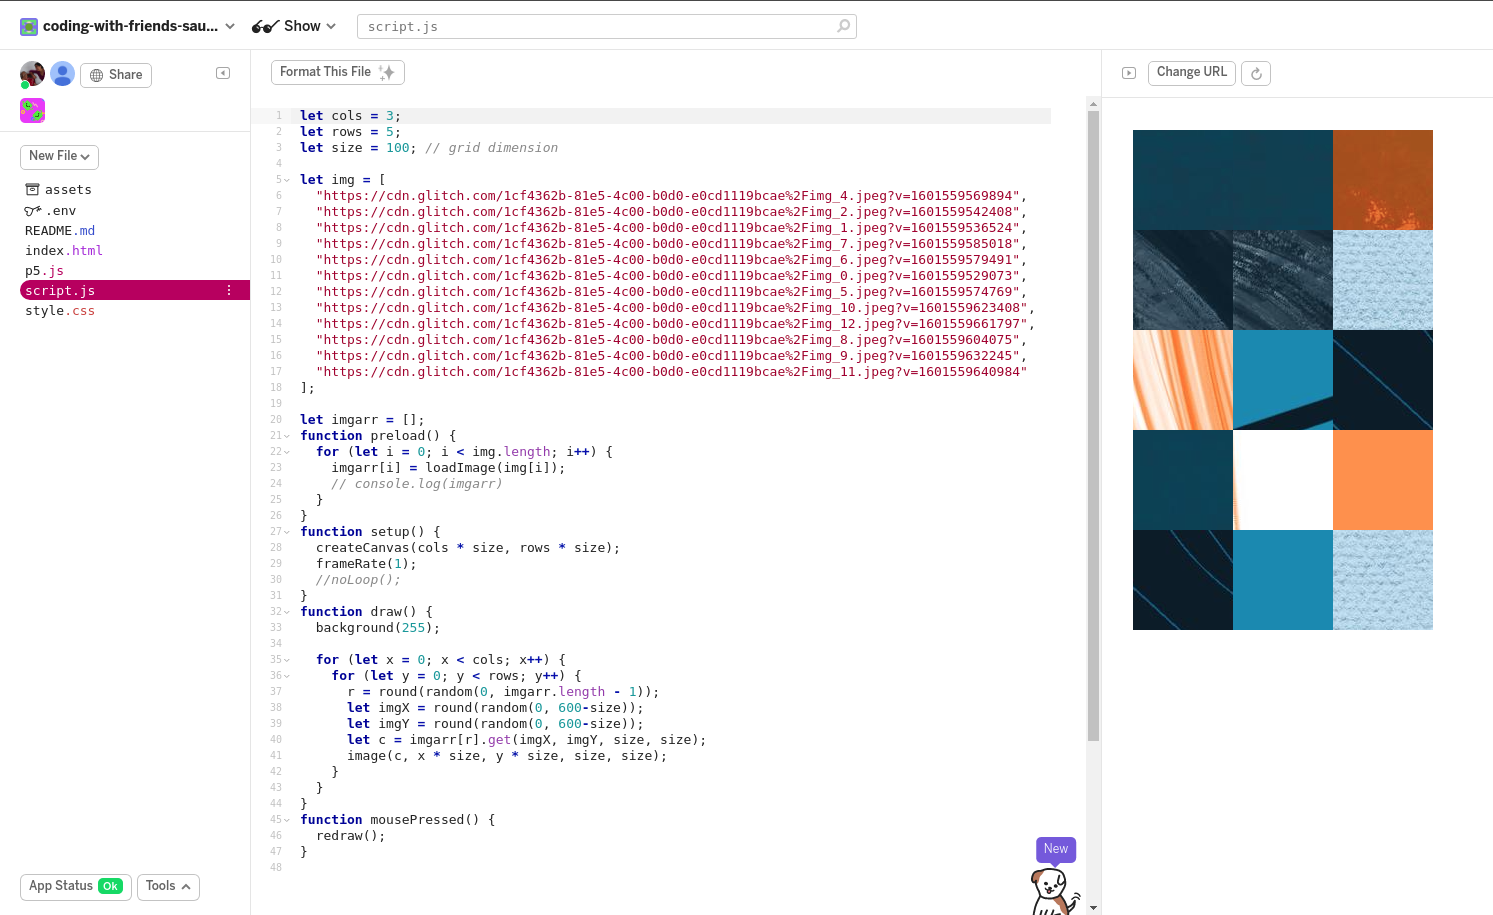Click the img_4.jpeg URL string line
Viewport: 1493px width, 915px height.
[671, 196]
